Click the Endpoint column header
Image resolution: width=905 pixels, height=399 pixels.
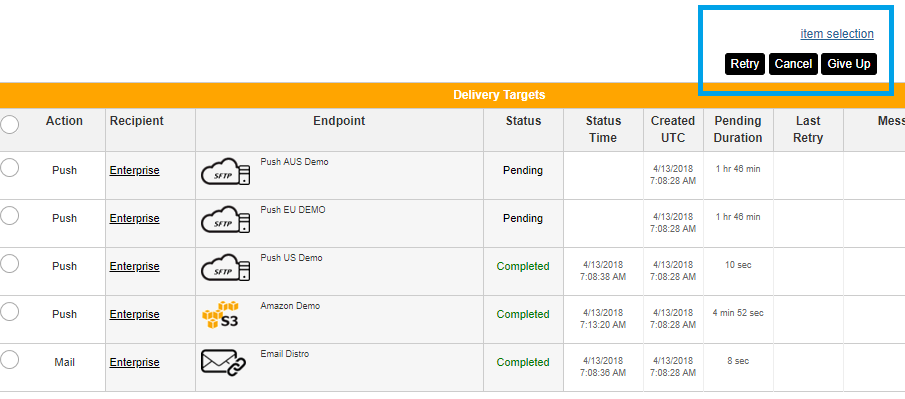(x=339, y=121)
